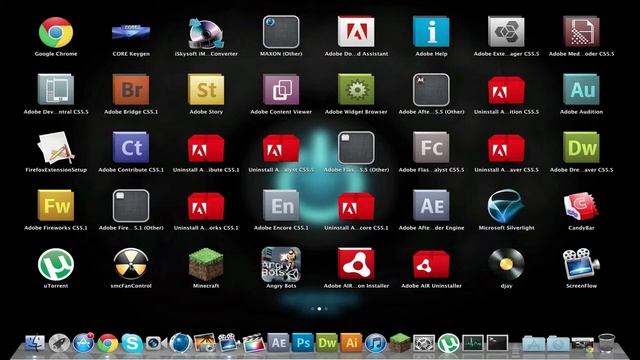Click Finder in the Dock
The width and height of the screenshot is (640, 360).
[35, 343]
